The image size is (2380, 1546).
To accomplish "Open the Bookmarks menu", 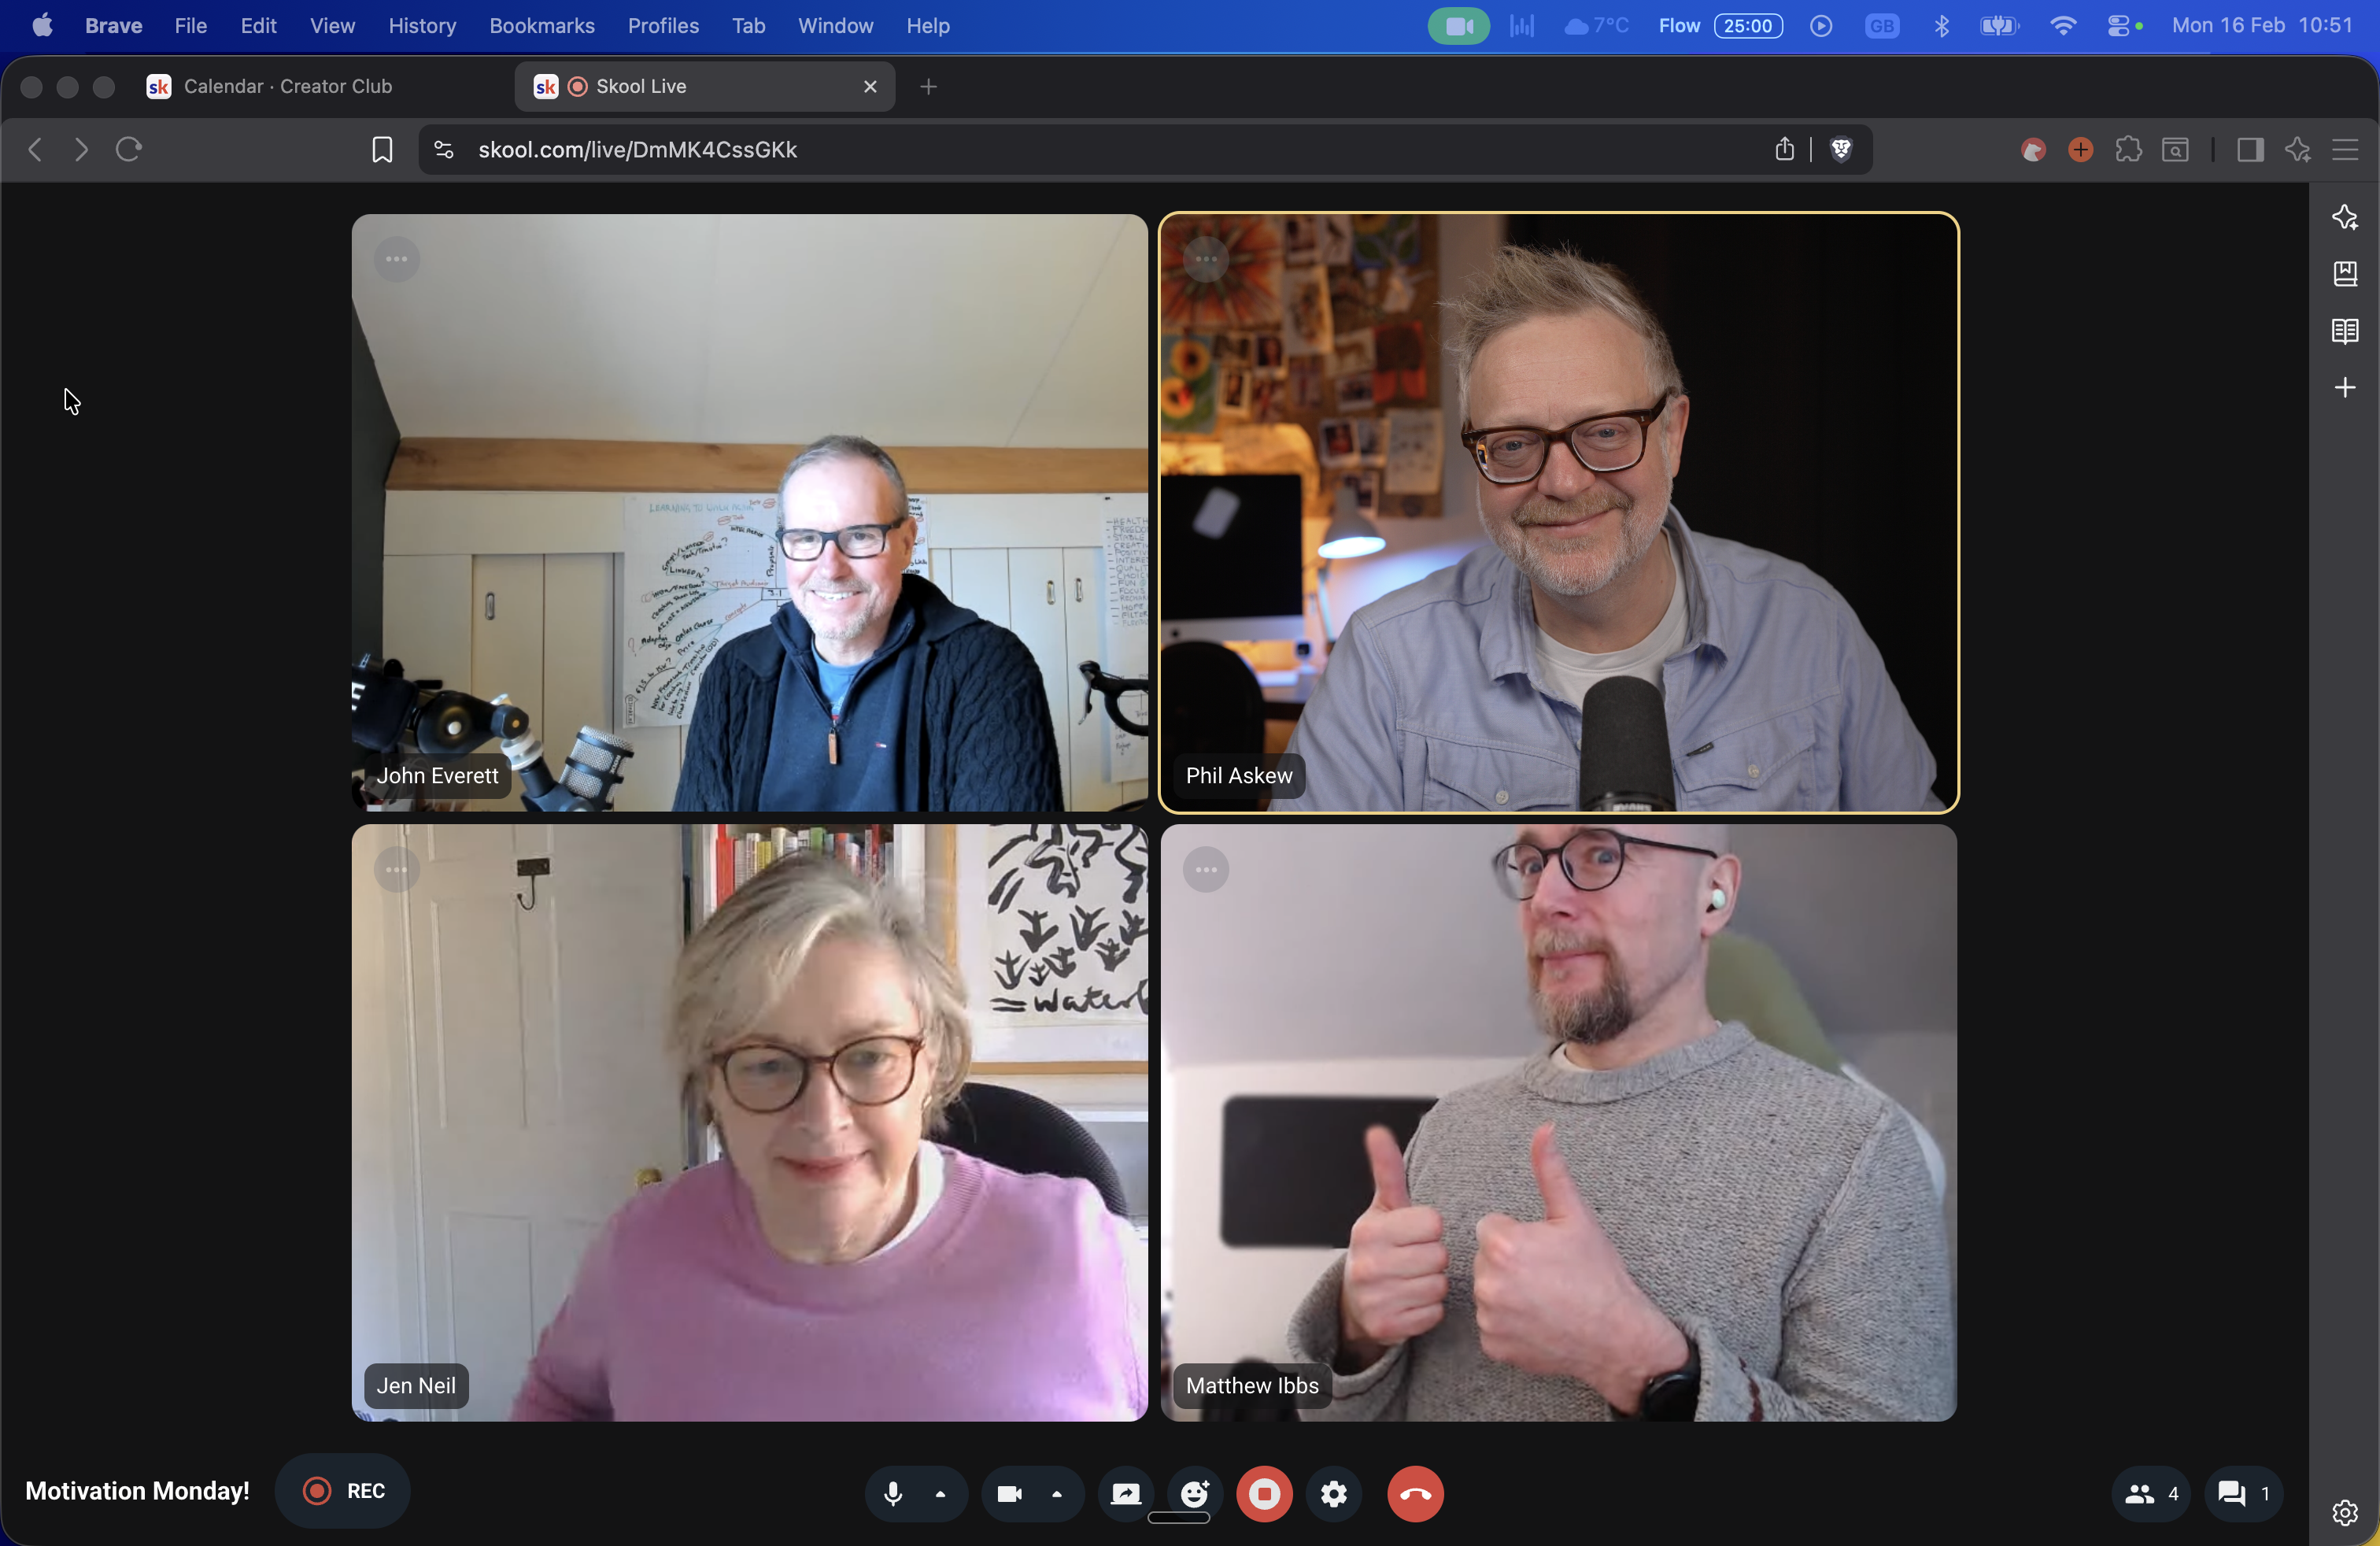I will click(541, 26).
